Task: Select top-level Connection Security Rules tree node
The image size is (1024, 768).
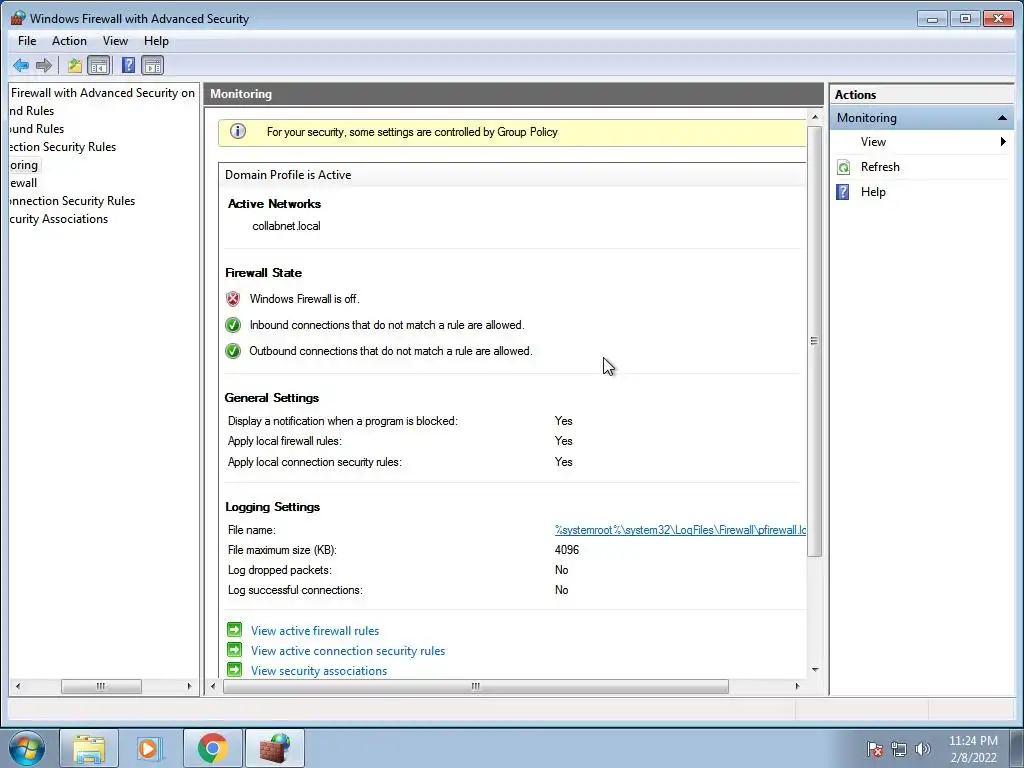Action: pos(63,147)
